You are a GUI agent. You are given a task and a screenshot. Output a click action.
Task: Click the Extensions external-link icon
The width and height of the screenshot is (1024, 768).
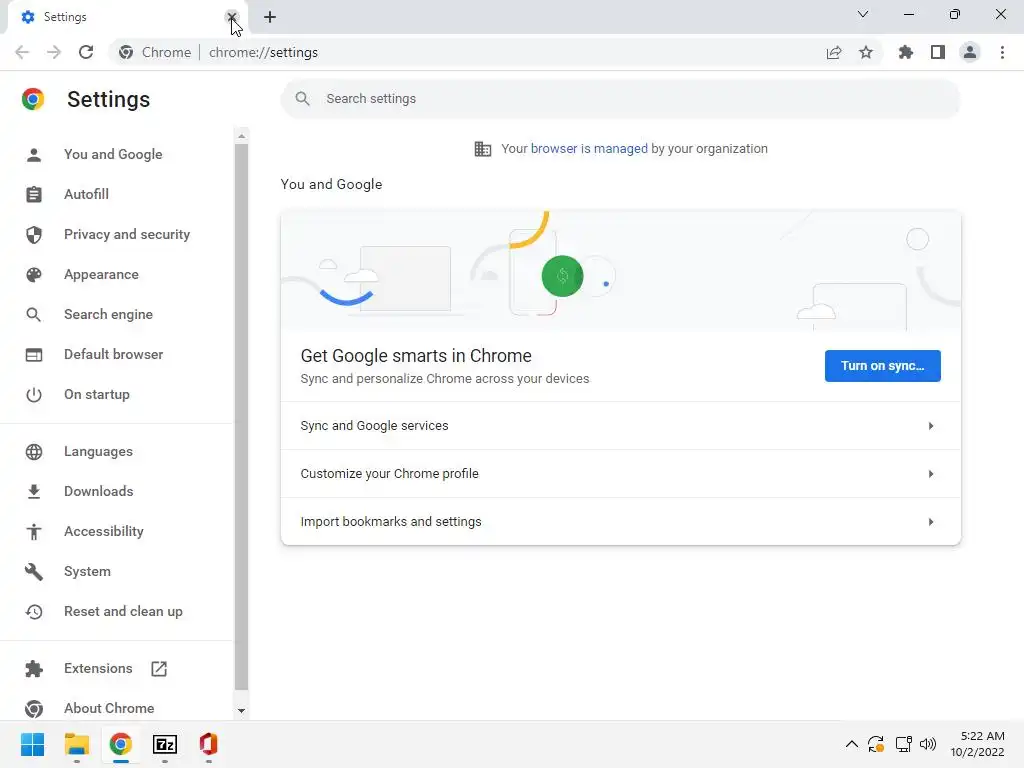pos(159,669)
